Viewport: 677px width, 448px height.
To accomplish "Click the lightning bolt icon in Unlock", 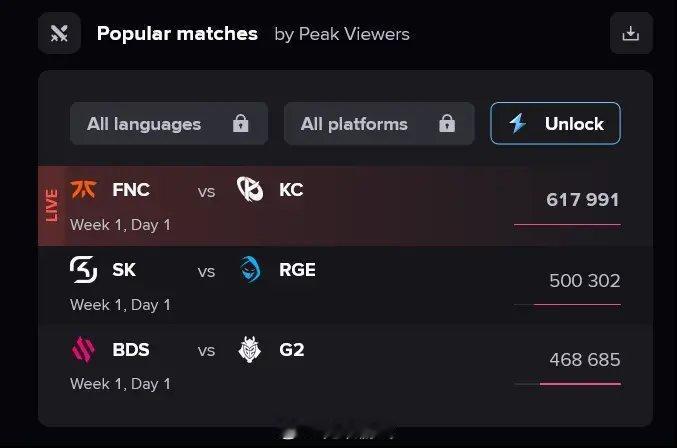I will click(x=518, y=124).
